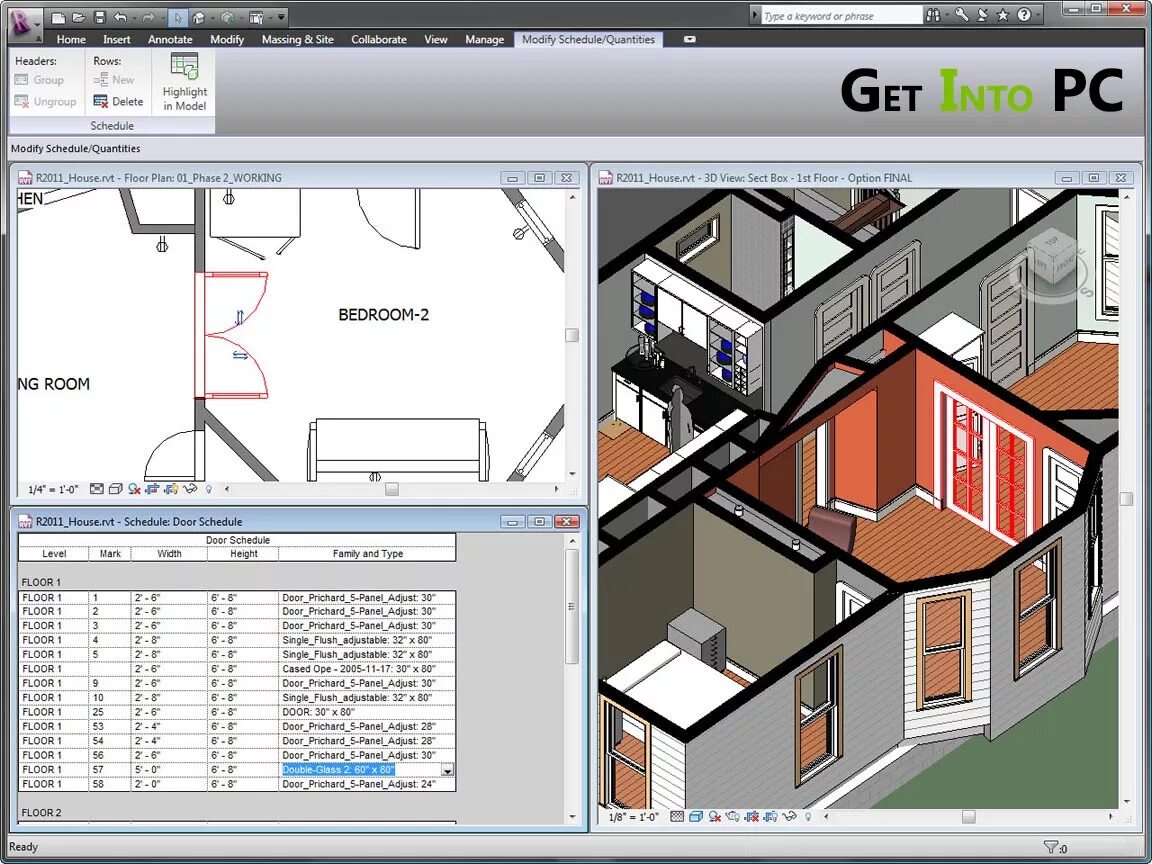This screenshot has width=1152, height=864.
Task: Open the Manage ribbon tab
Action: (484, 40)
